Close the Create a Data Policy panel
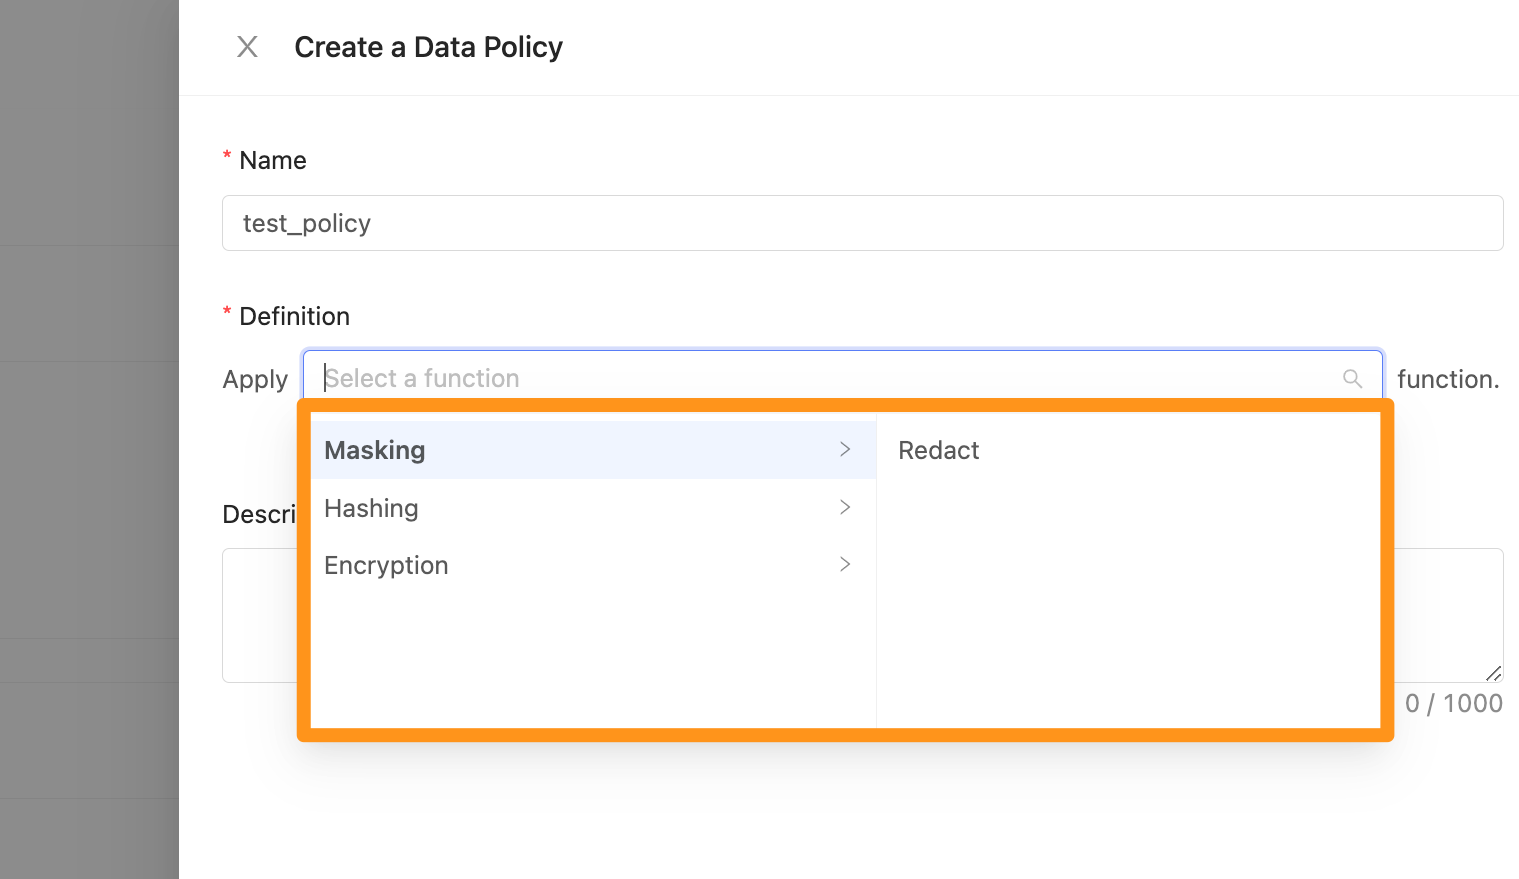This screenshot has height=879, width=1519. tap(247, 47)
